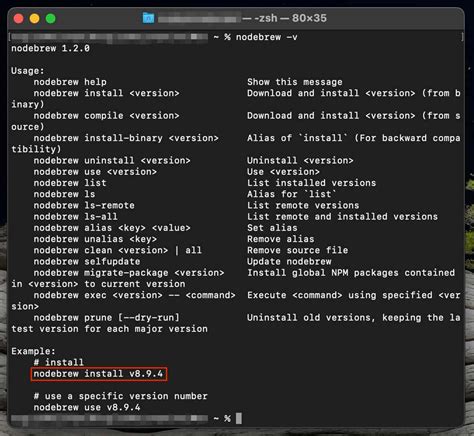474x436 pixels.
Task: Click the 'Remove alias' description
Action: (281, 239)
